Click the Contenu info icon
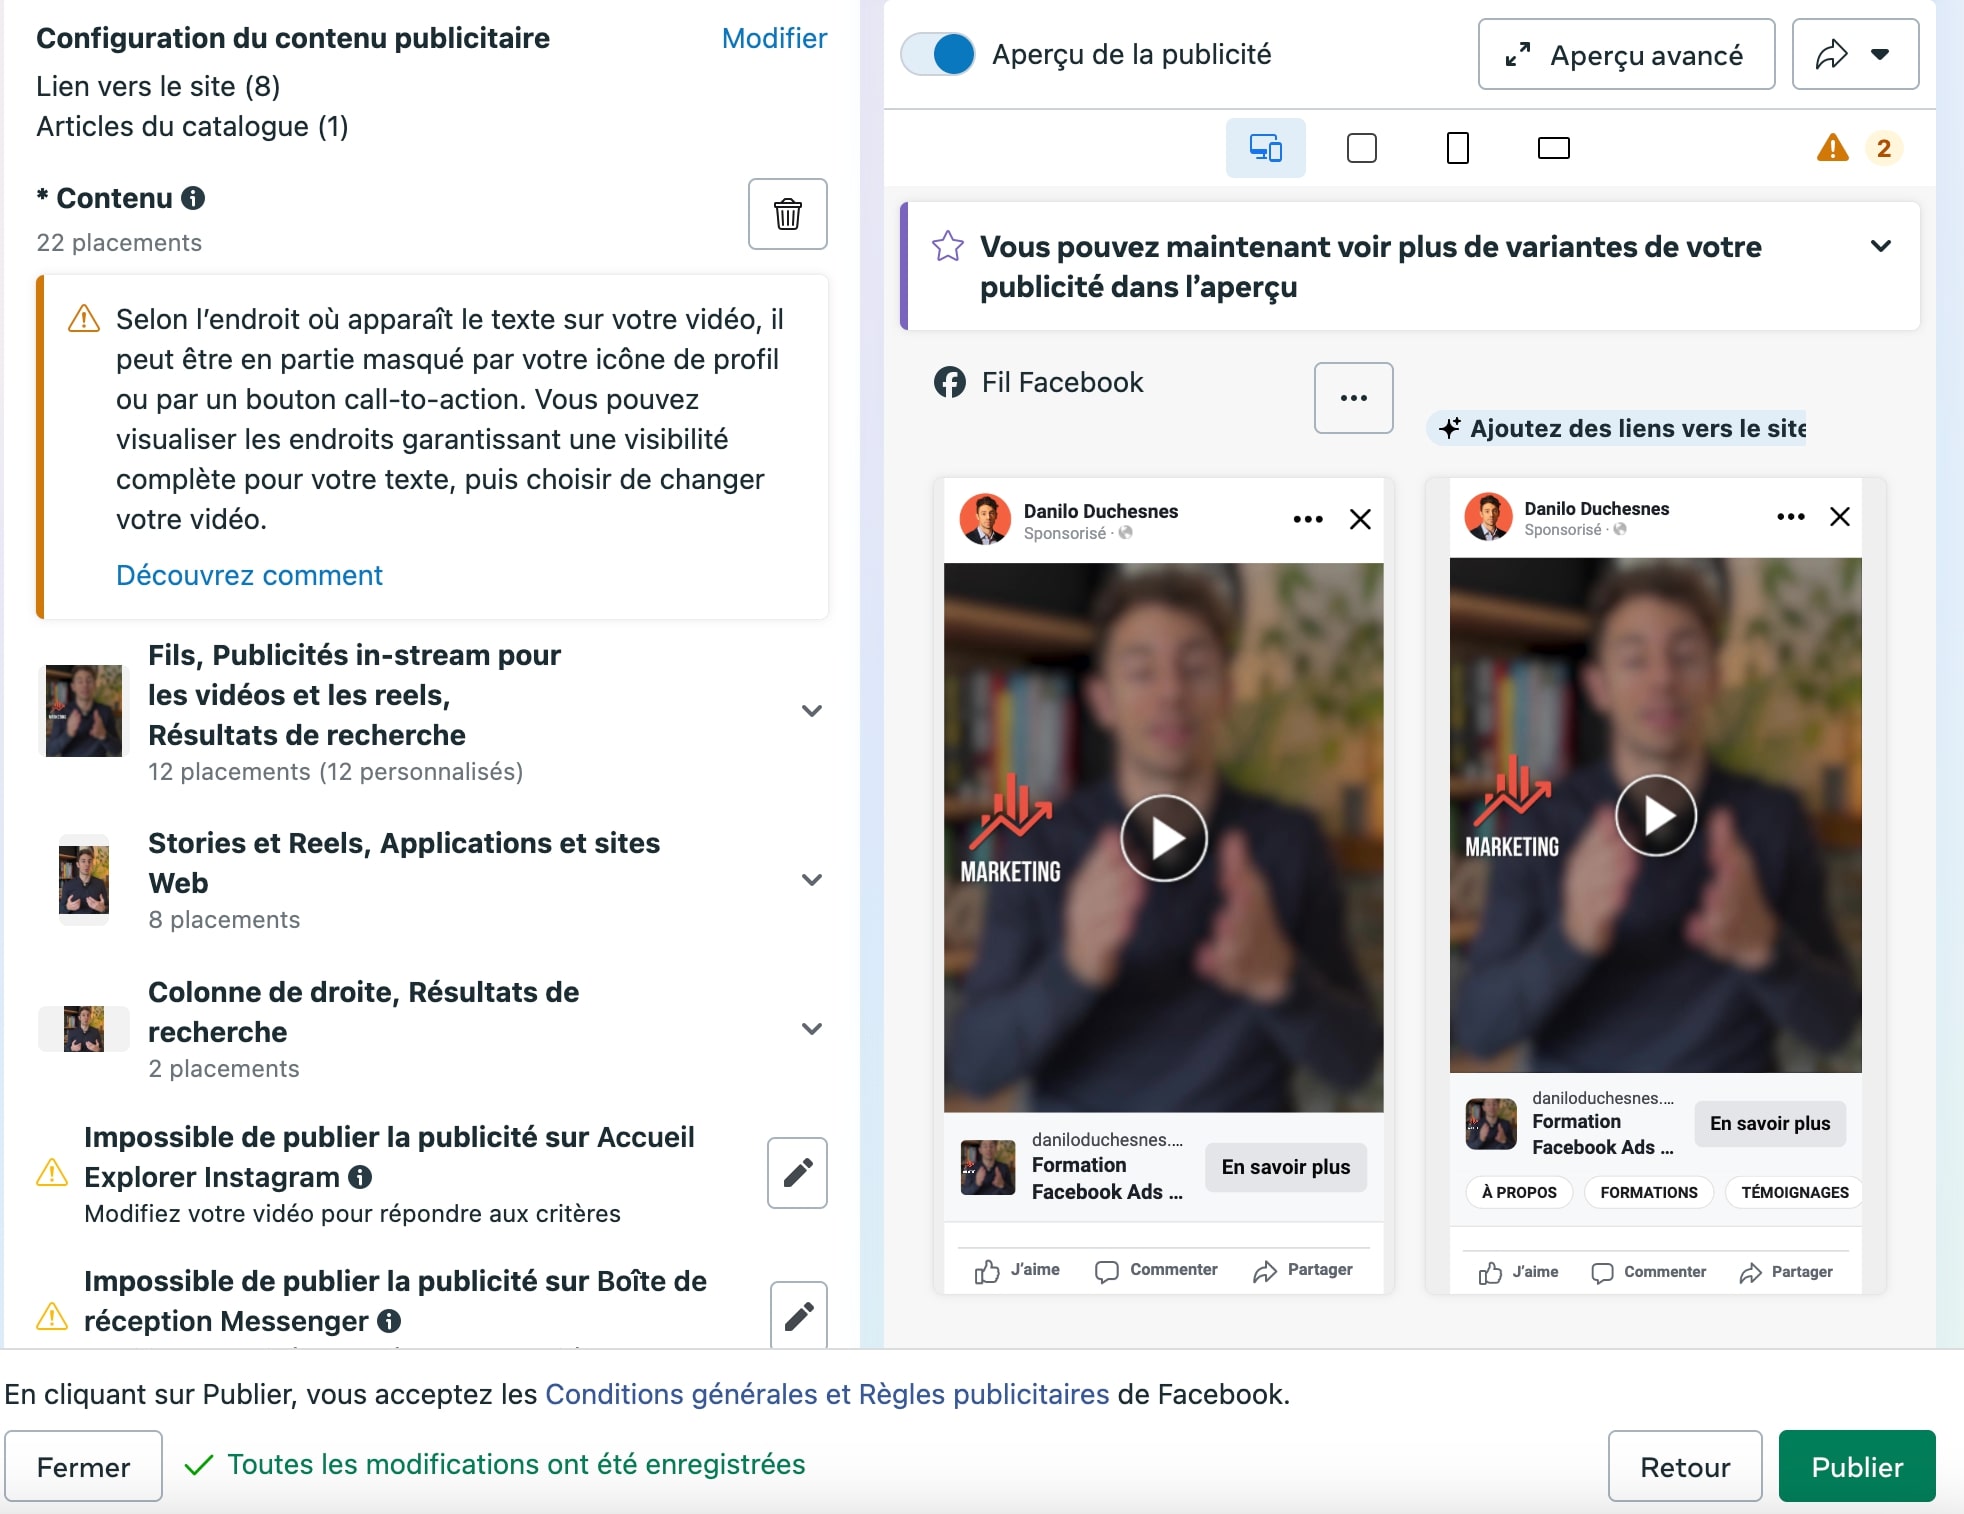 pos(193,198)
